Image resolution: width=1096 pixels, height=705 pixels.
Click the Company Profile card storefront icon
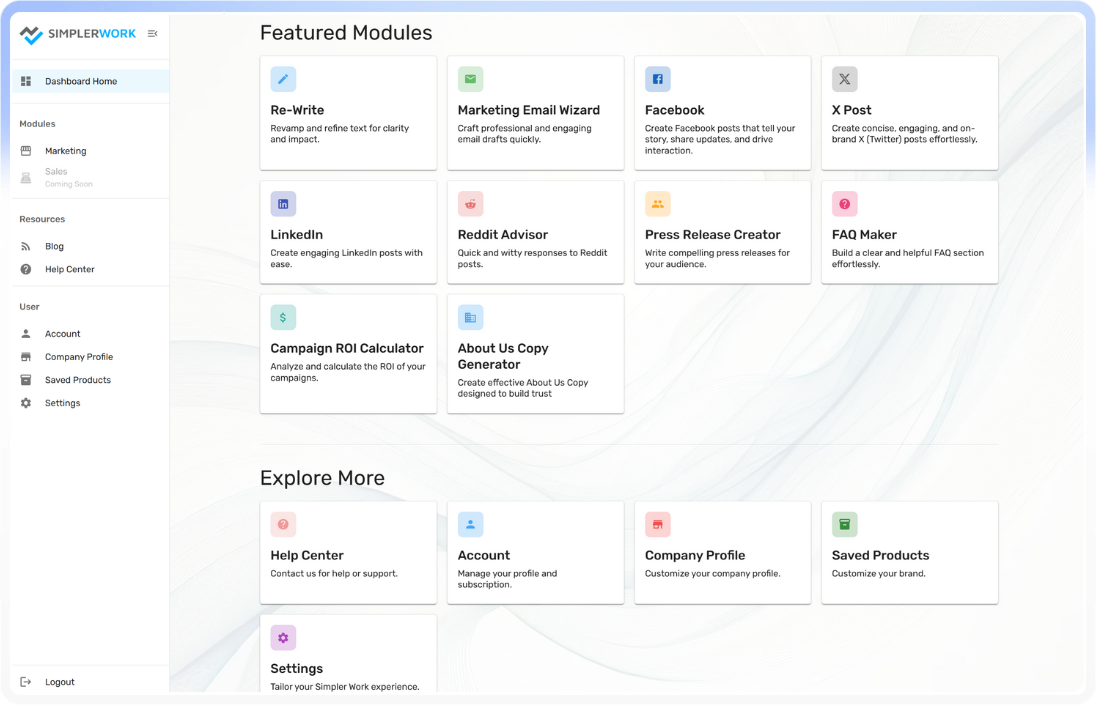(658, 524)
